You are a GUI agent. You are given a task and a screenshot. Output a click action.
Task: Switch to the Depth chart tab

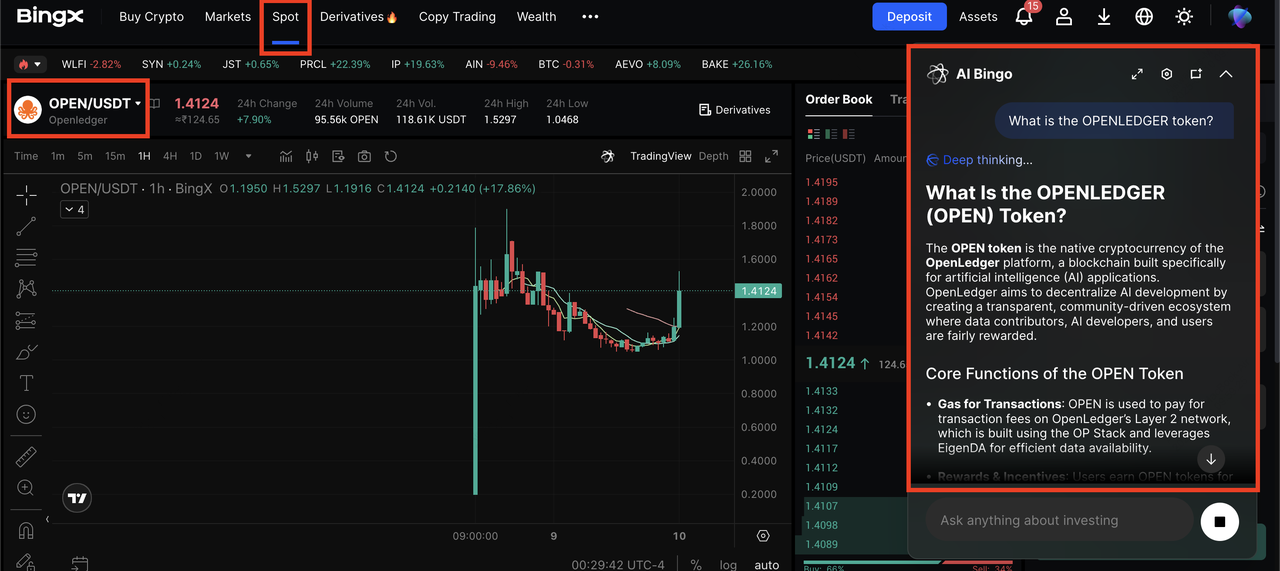[x=713, y=156]
